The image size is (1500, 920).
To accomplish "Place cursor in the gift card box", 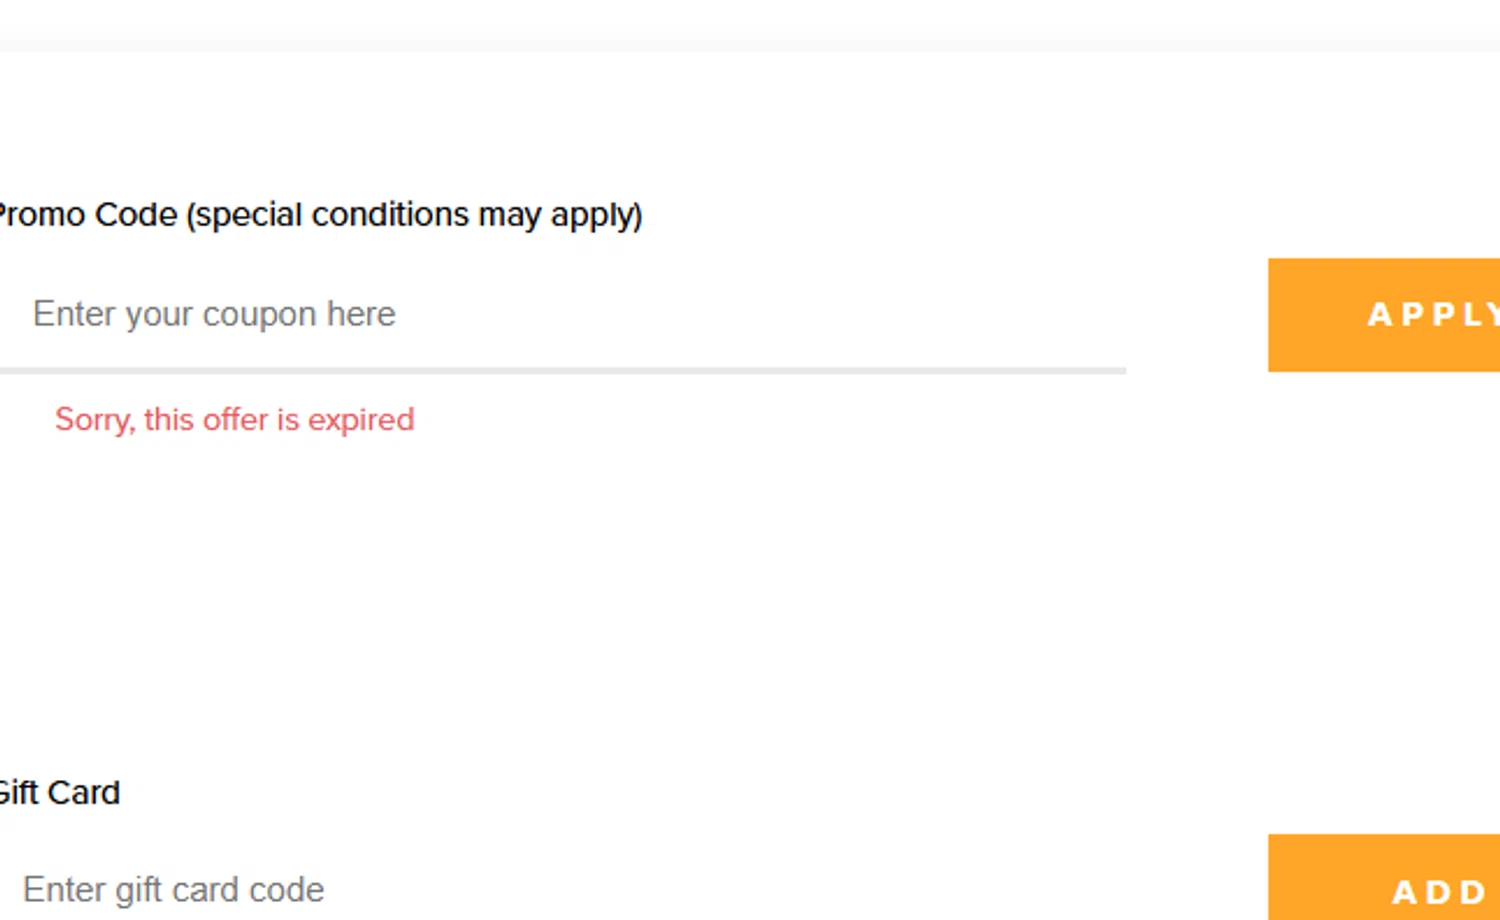I will pyautogui.click(x=700, y=889).
